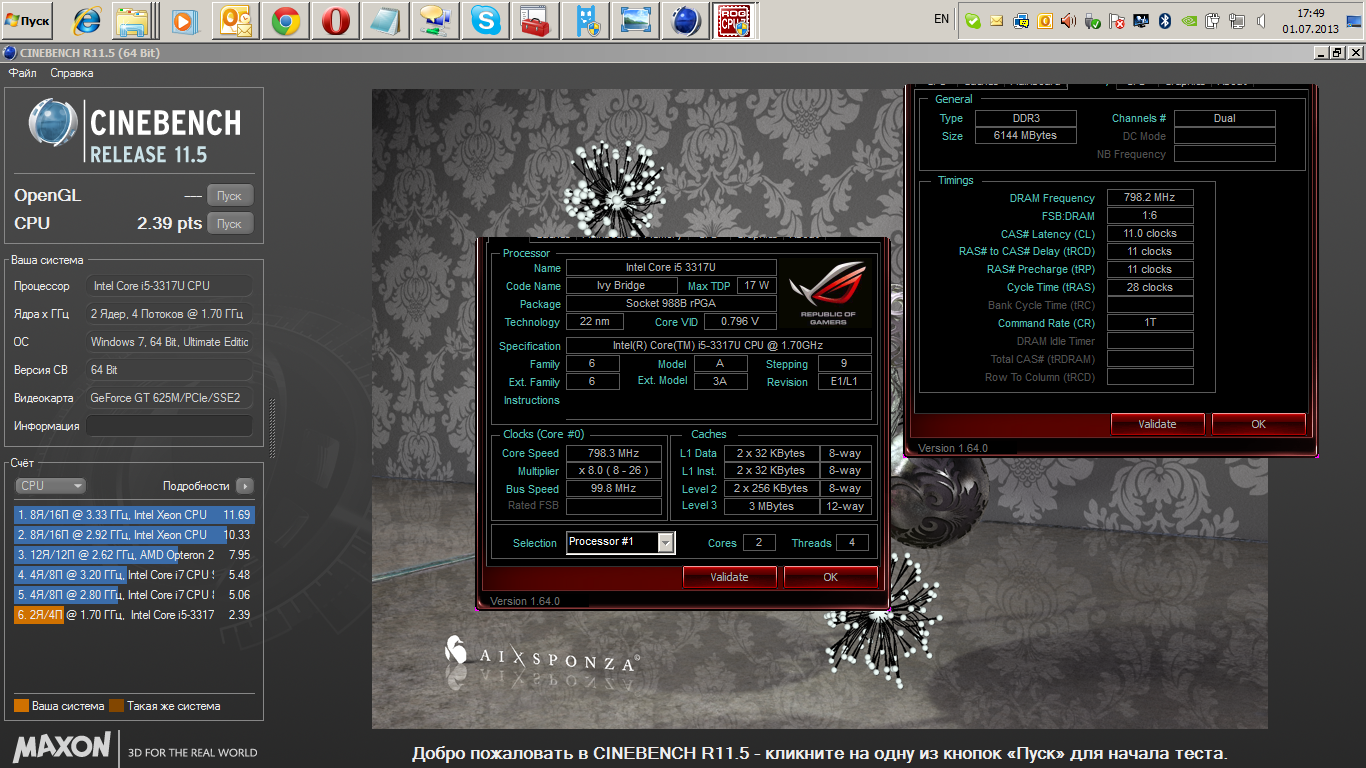Open the Safely Remove Hardware tray icon
Image resolution: width=1366 pixels, height=768 pixels.
click(1093, 20)
